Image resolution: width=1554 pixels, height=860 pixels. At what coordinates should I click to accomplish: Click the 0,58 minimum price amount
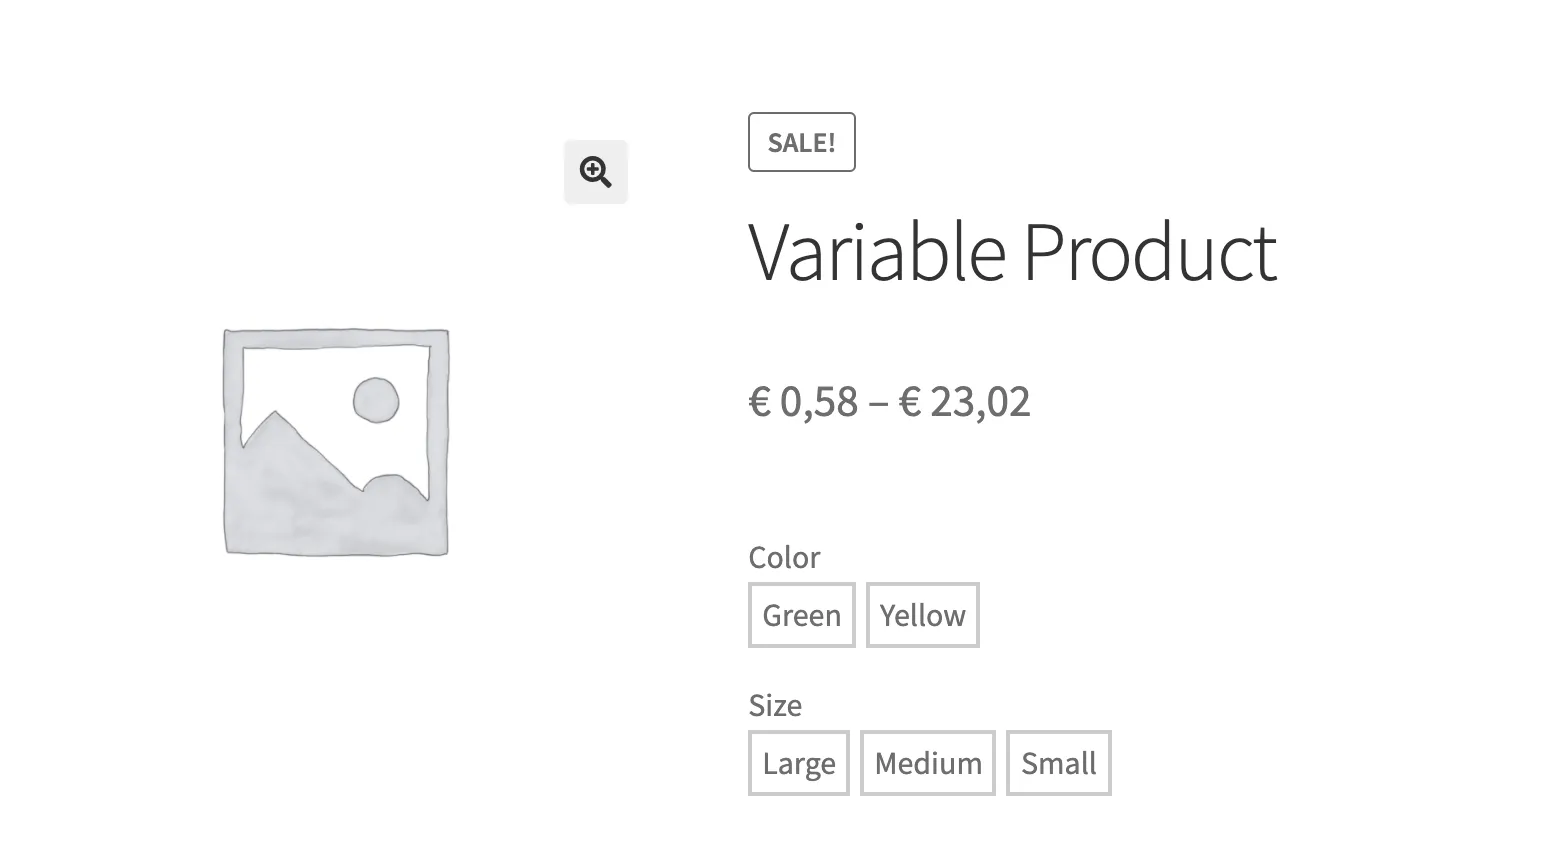pyautogui.click(x=819, y=402)
